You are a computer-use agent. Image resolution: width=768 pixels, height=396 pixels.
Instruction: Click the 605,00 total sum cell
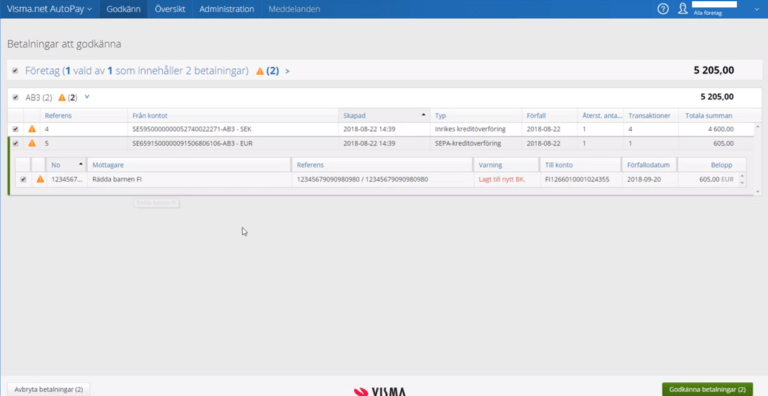723,144
